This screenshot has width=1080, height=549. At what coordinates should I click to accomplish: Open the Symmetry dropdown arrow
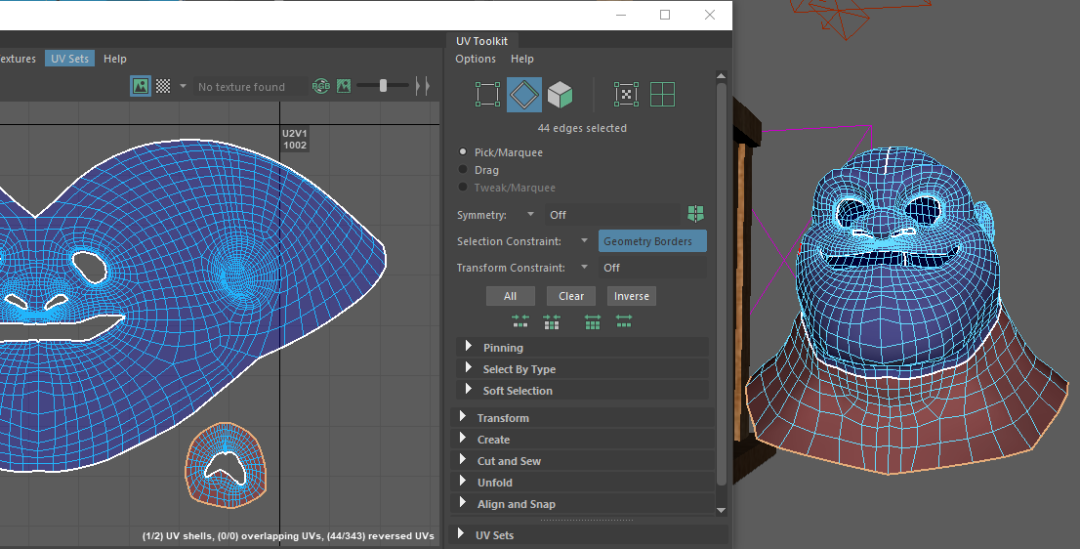(530, 214)
